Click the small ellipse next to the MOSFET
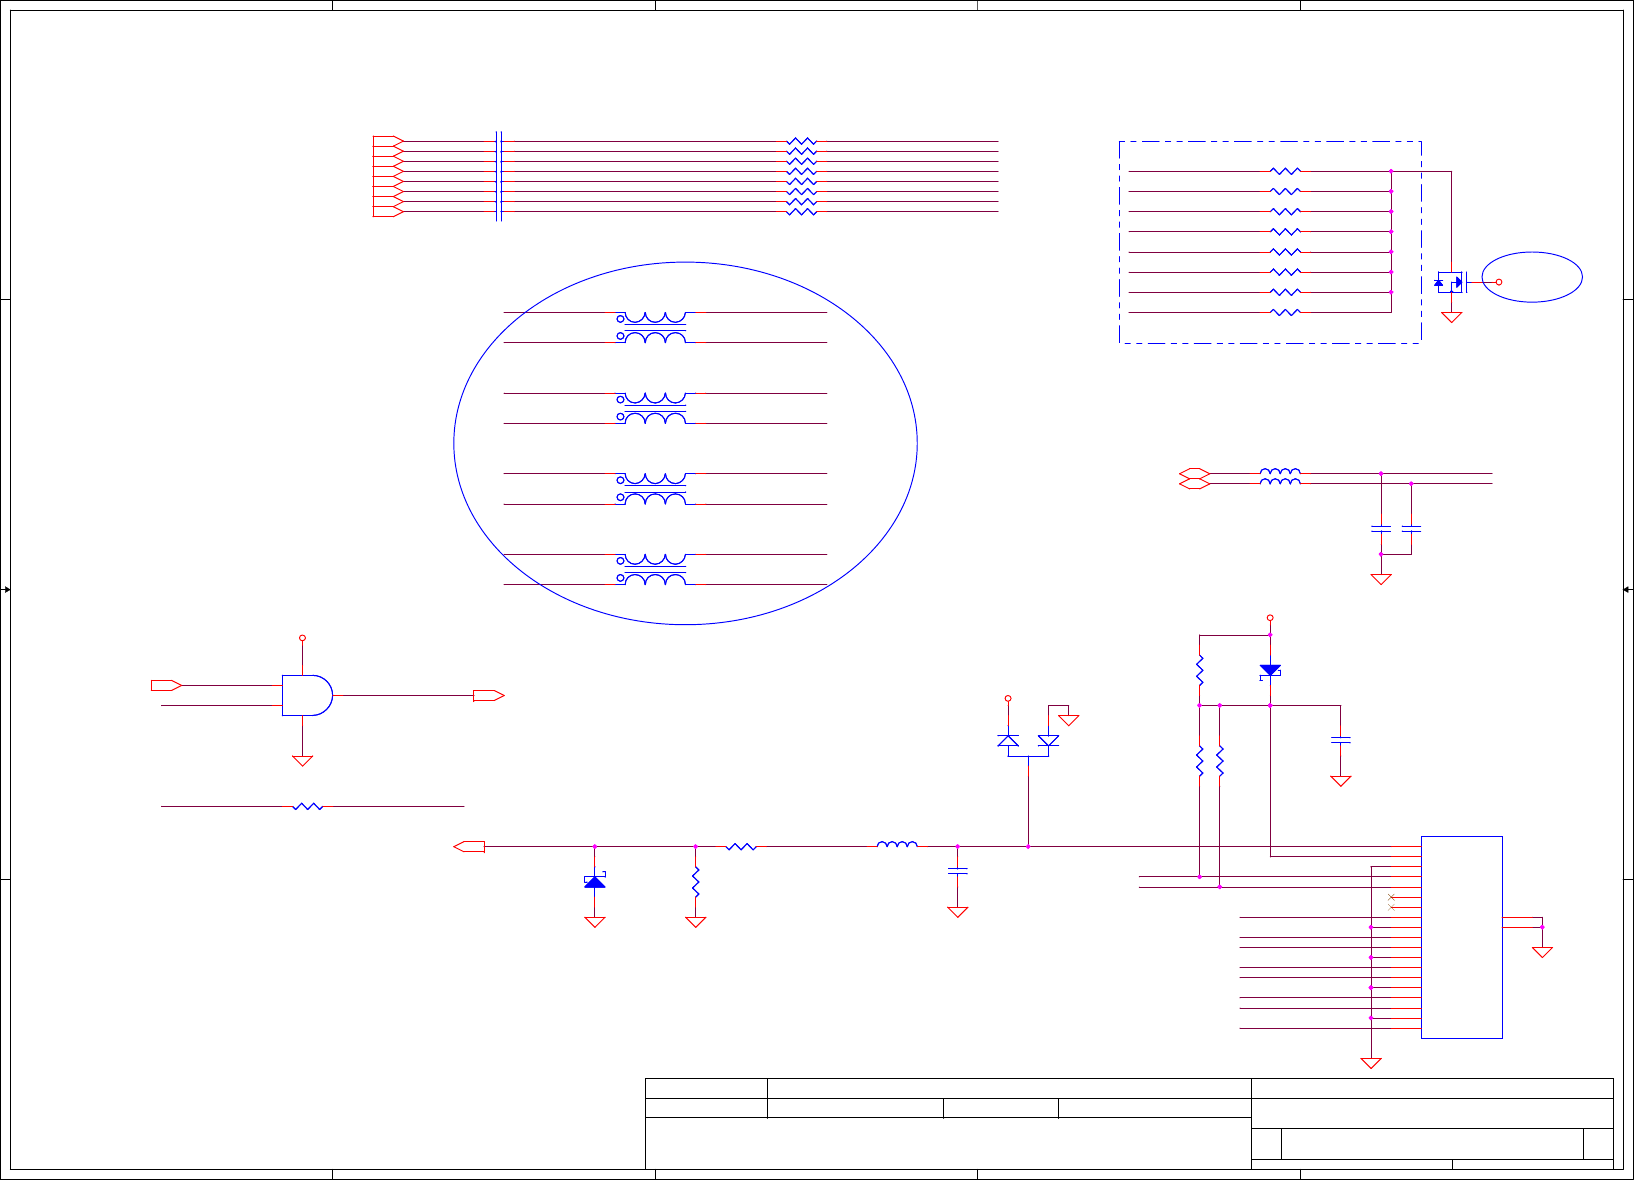The width and height of the screenshot is (1634, 1180). 1532,277
